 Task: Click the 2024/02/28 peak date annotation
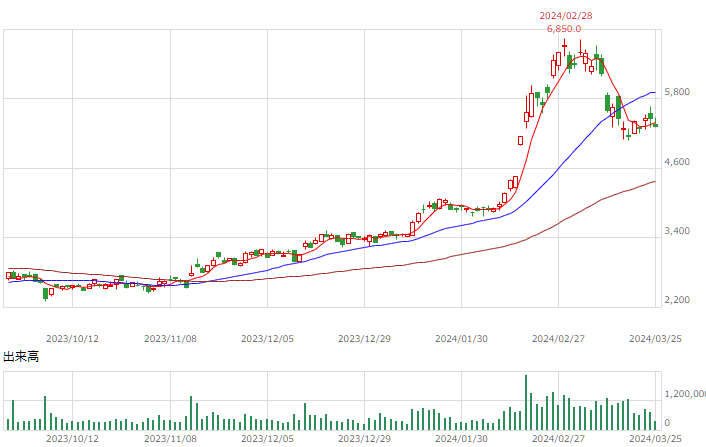[566, 16]
